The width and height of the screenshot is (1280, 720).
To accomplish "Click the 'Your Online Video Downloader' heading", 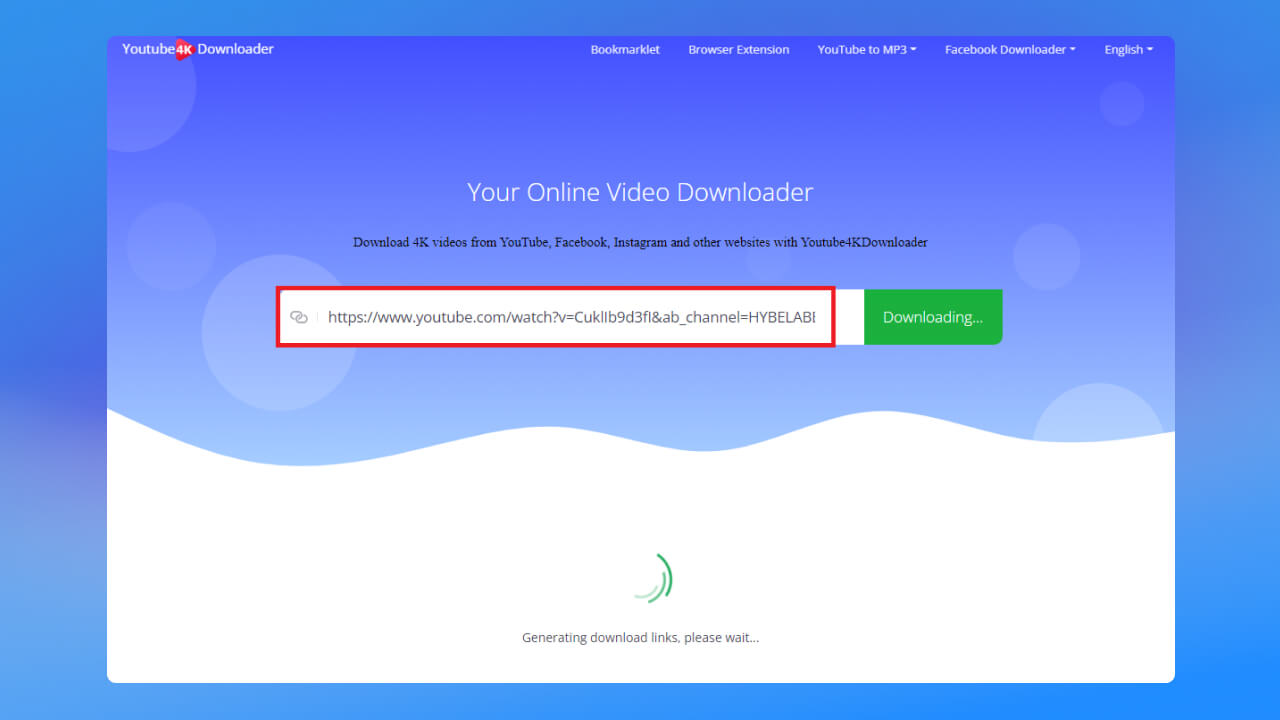I will pyautogui.click(x=640, y=192).
